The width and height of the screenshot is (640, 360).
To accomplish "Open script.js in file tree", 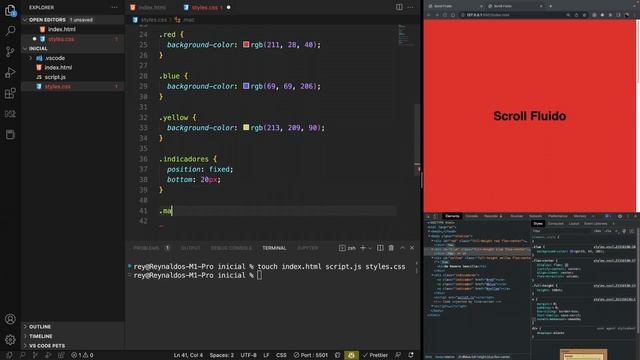I will click(x=55, y=77).
